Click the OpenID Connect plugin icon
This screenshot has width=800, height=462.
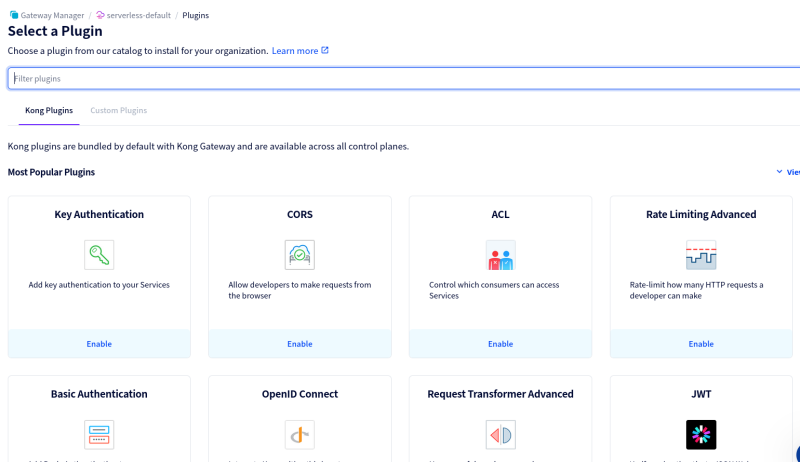[x=300, y=434]
